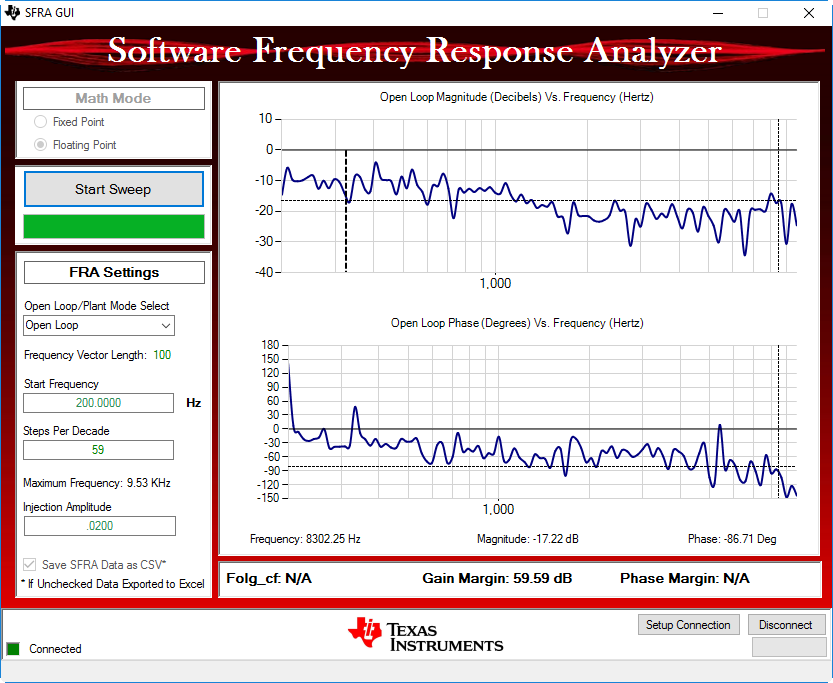Click the Steps Per Decade input field
Image resolution: width=833 pixels, height=683 pixels.
[97, 450]
